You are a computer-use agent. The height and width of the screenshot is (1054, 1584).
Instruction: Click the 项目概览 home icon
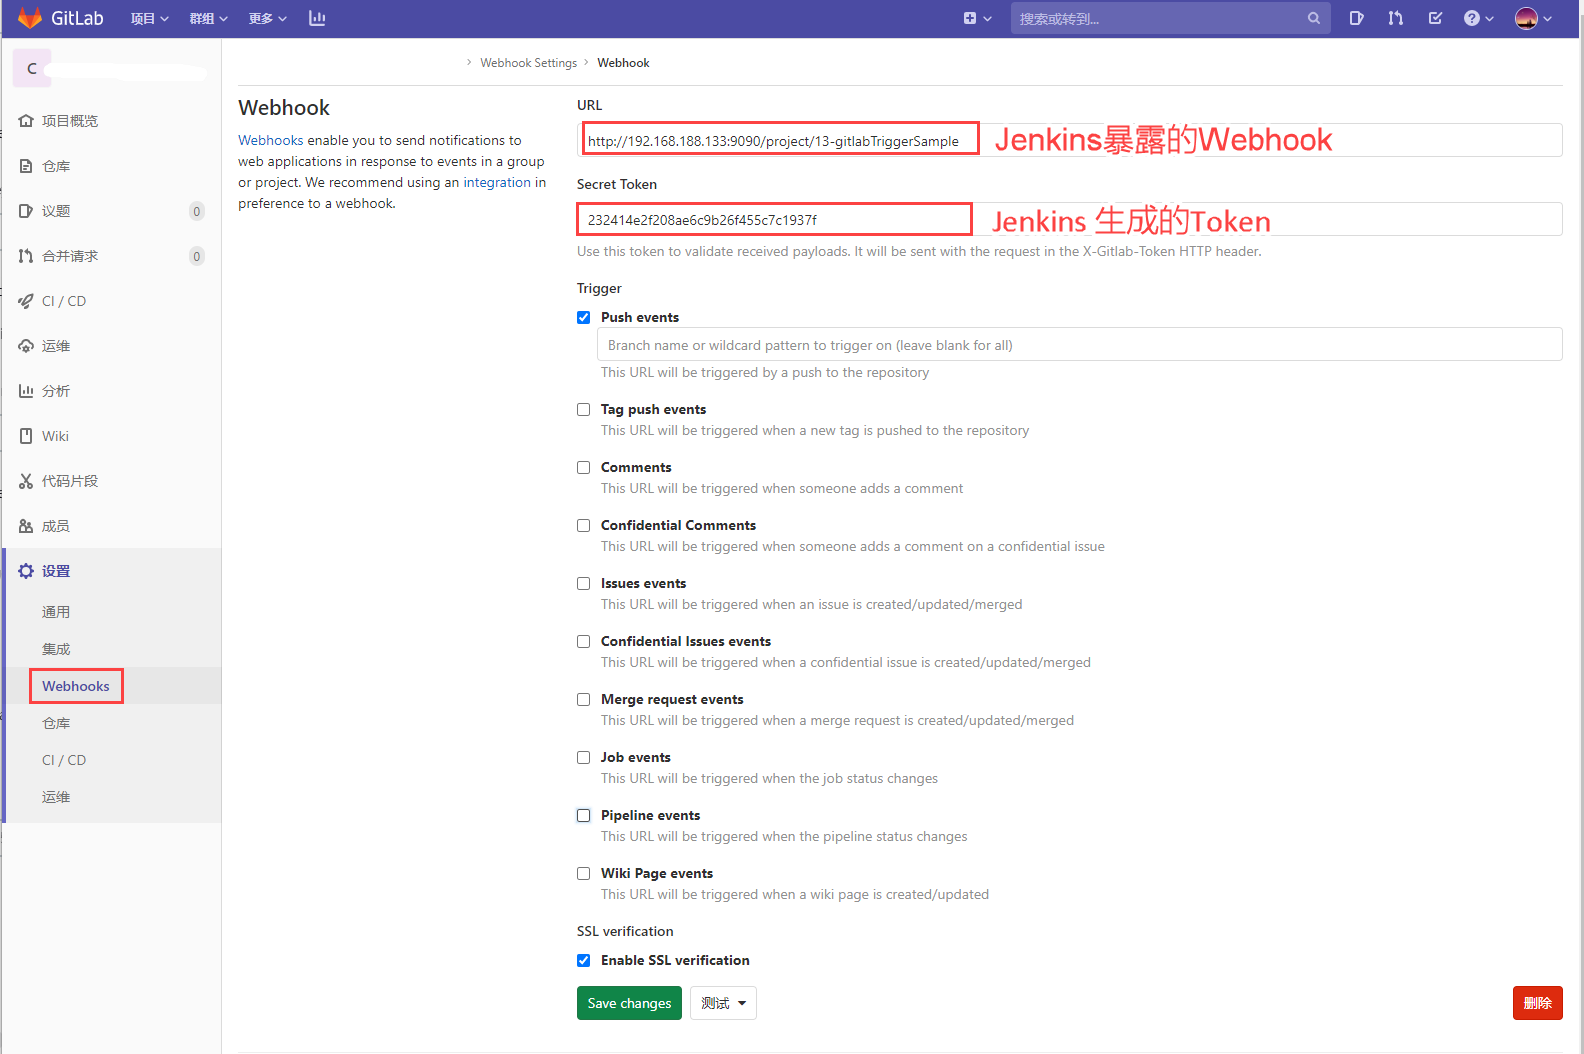click(26, 121)
